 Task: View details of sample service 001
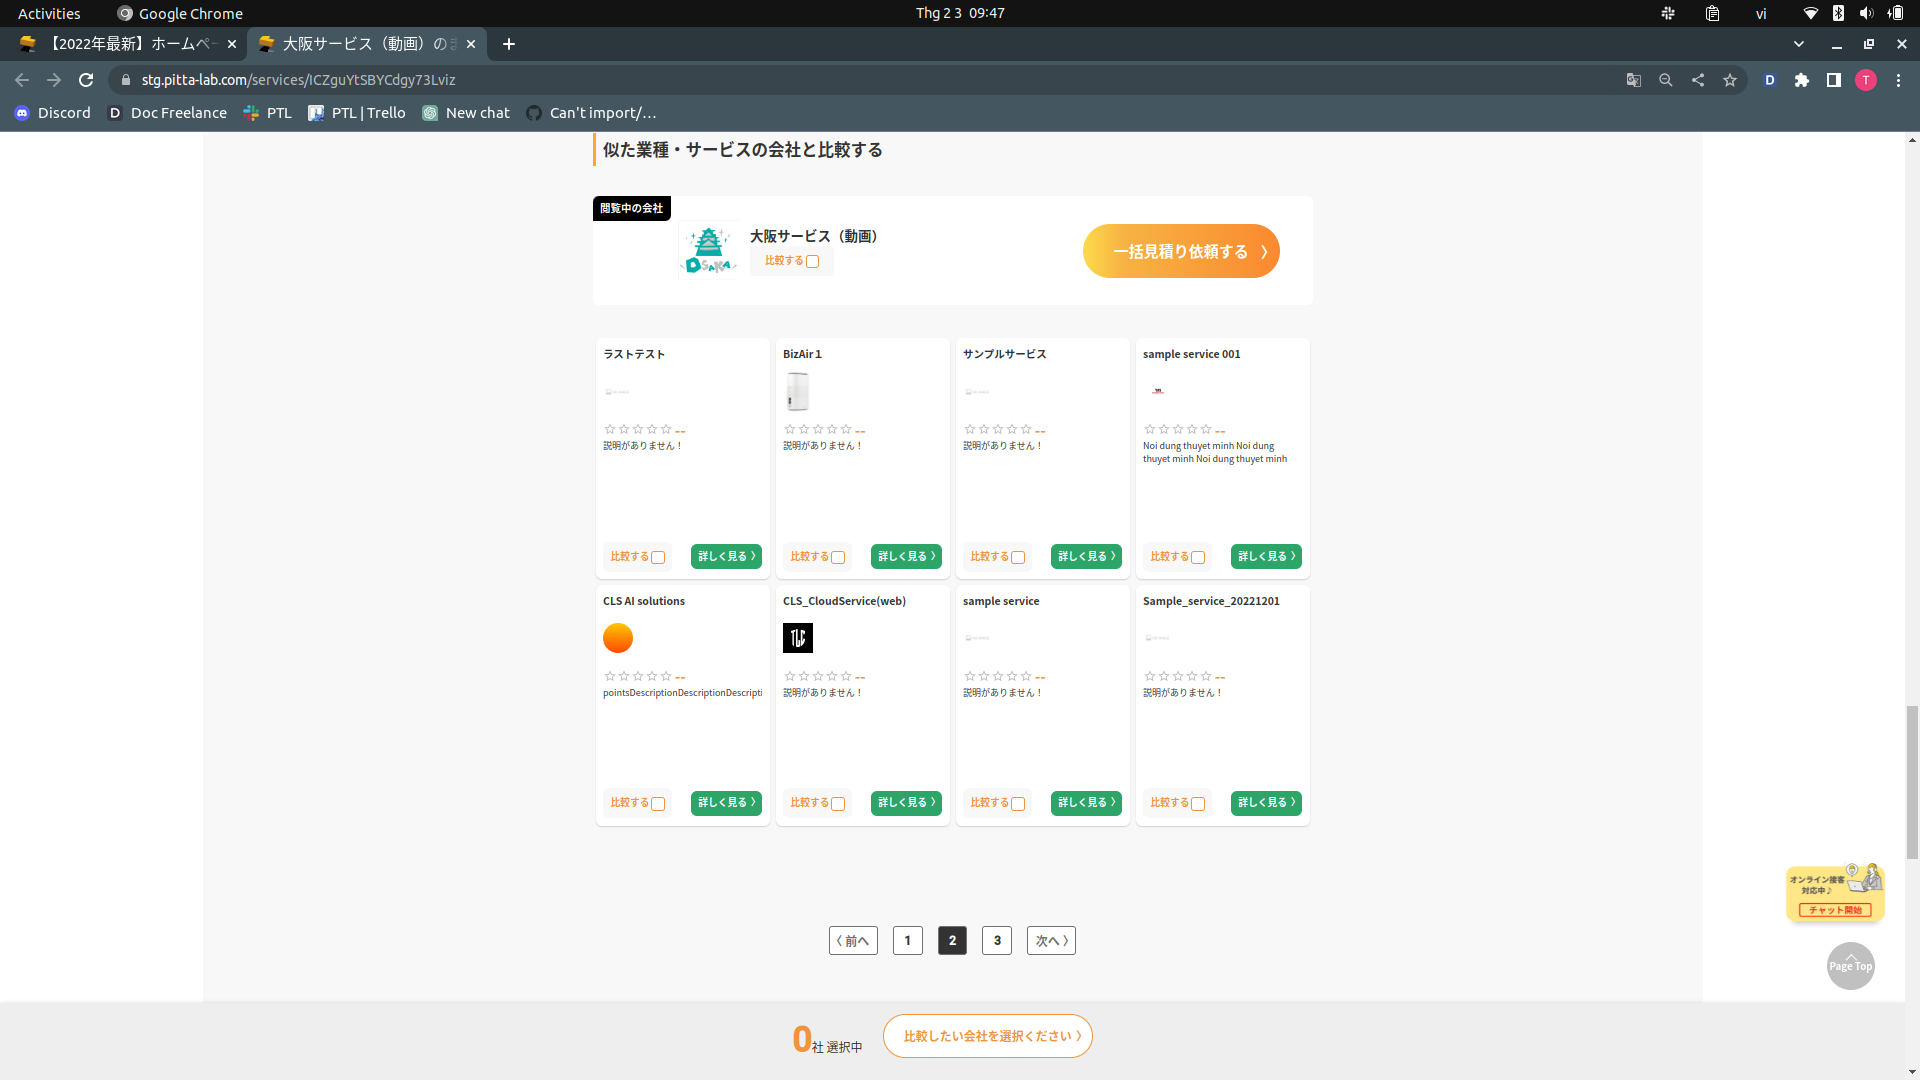pos(1266,556)
